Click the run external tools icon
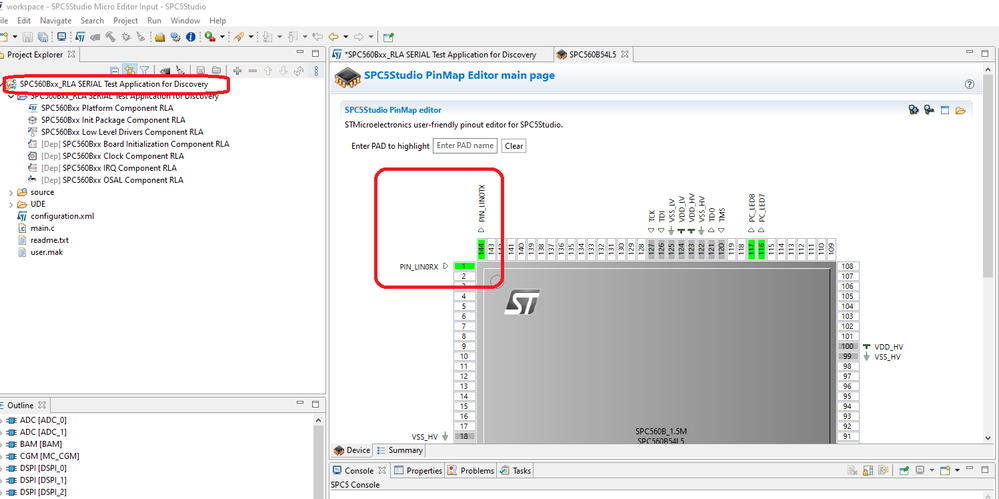The height and width of the screenshot is (499, 999). point(210,37)
